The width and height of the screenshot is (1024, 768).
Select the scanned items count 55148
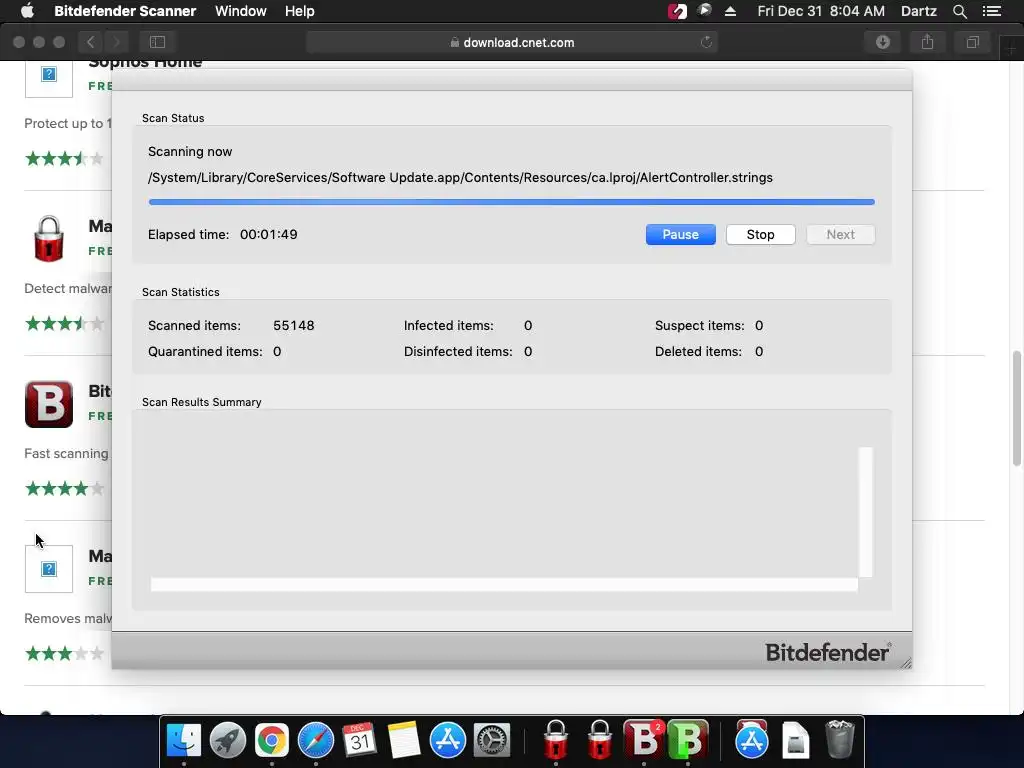pos(293,325)
